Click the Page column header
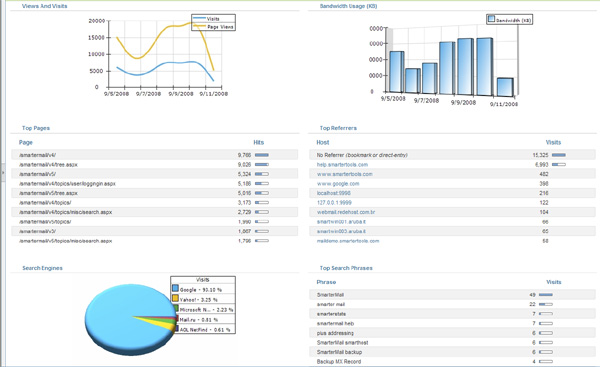 click(26, 142)
